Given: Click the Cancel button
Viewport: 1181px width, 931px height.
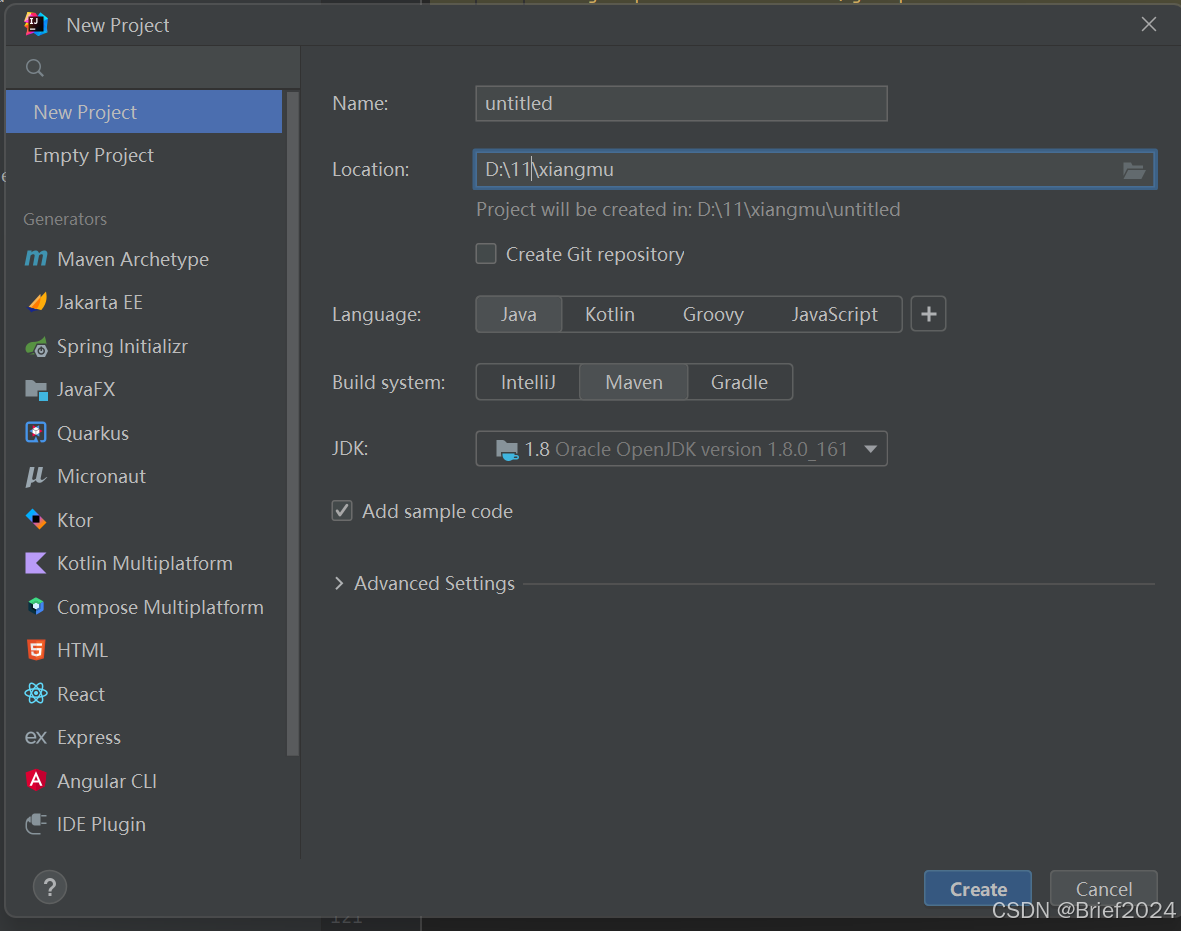Looking at the screenshot, I should [1103, 889].
